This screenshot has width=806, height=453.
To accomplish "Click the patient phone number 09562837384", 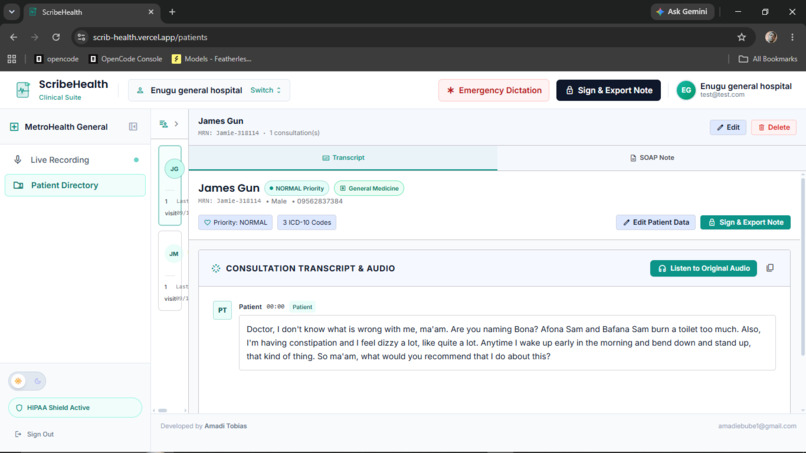I will point(320,201).
